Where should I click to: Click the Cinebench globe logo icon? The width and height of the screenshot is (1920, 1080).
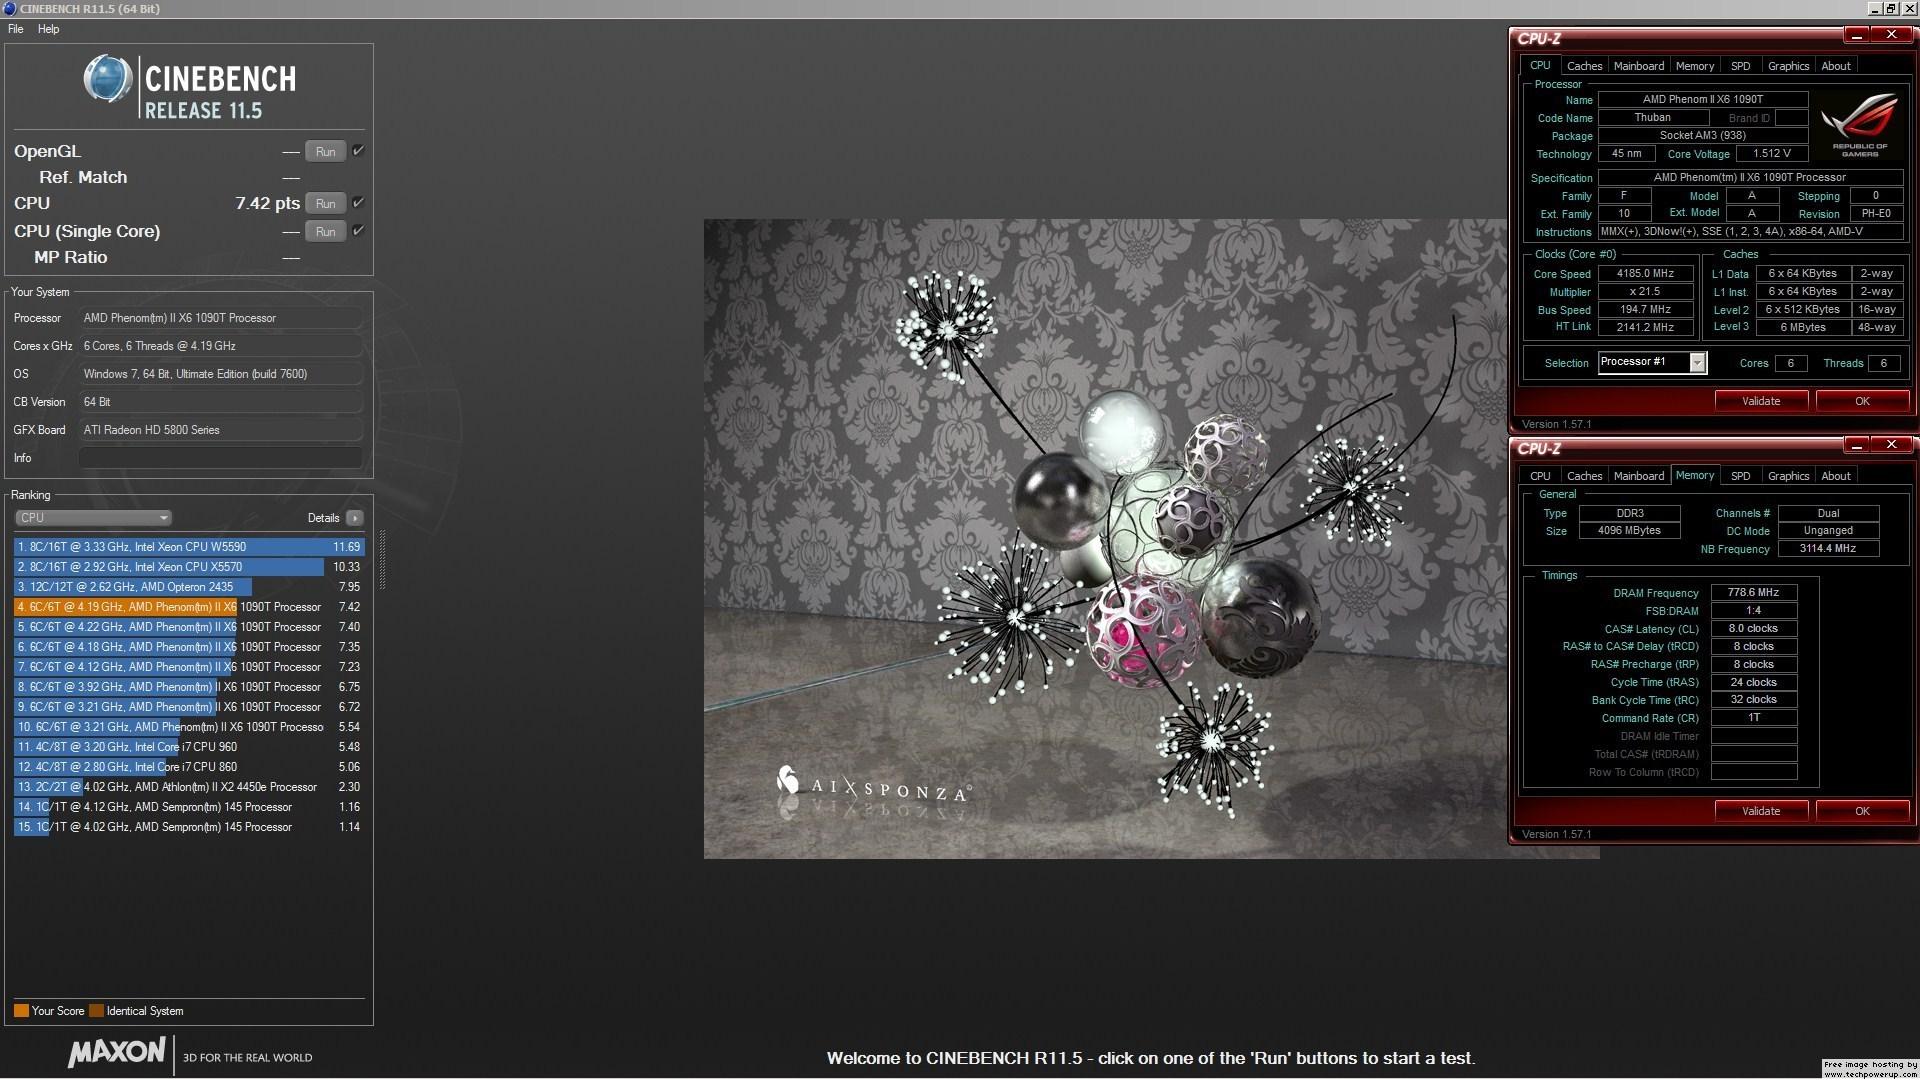click(x=108, y=79)
